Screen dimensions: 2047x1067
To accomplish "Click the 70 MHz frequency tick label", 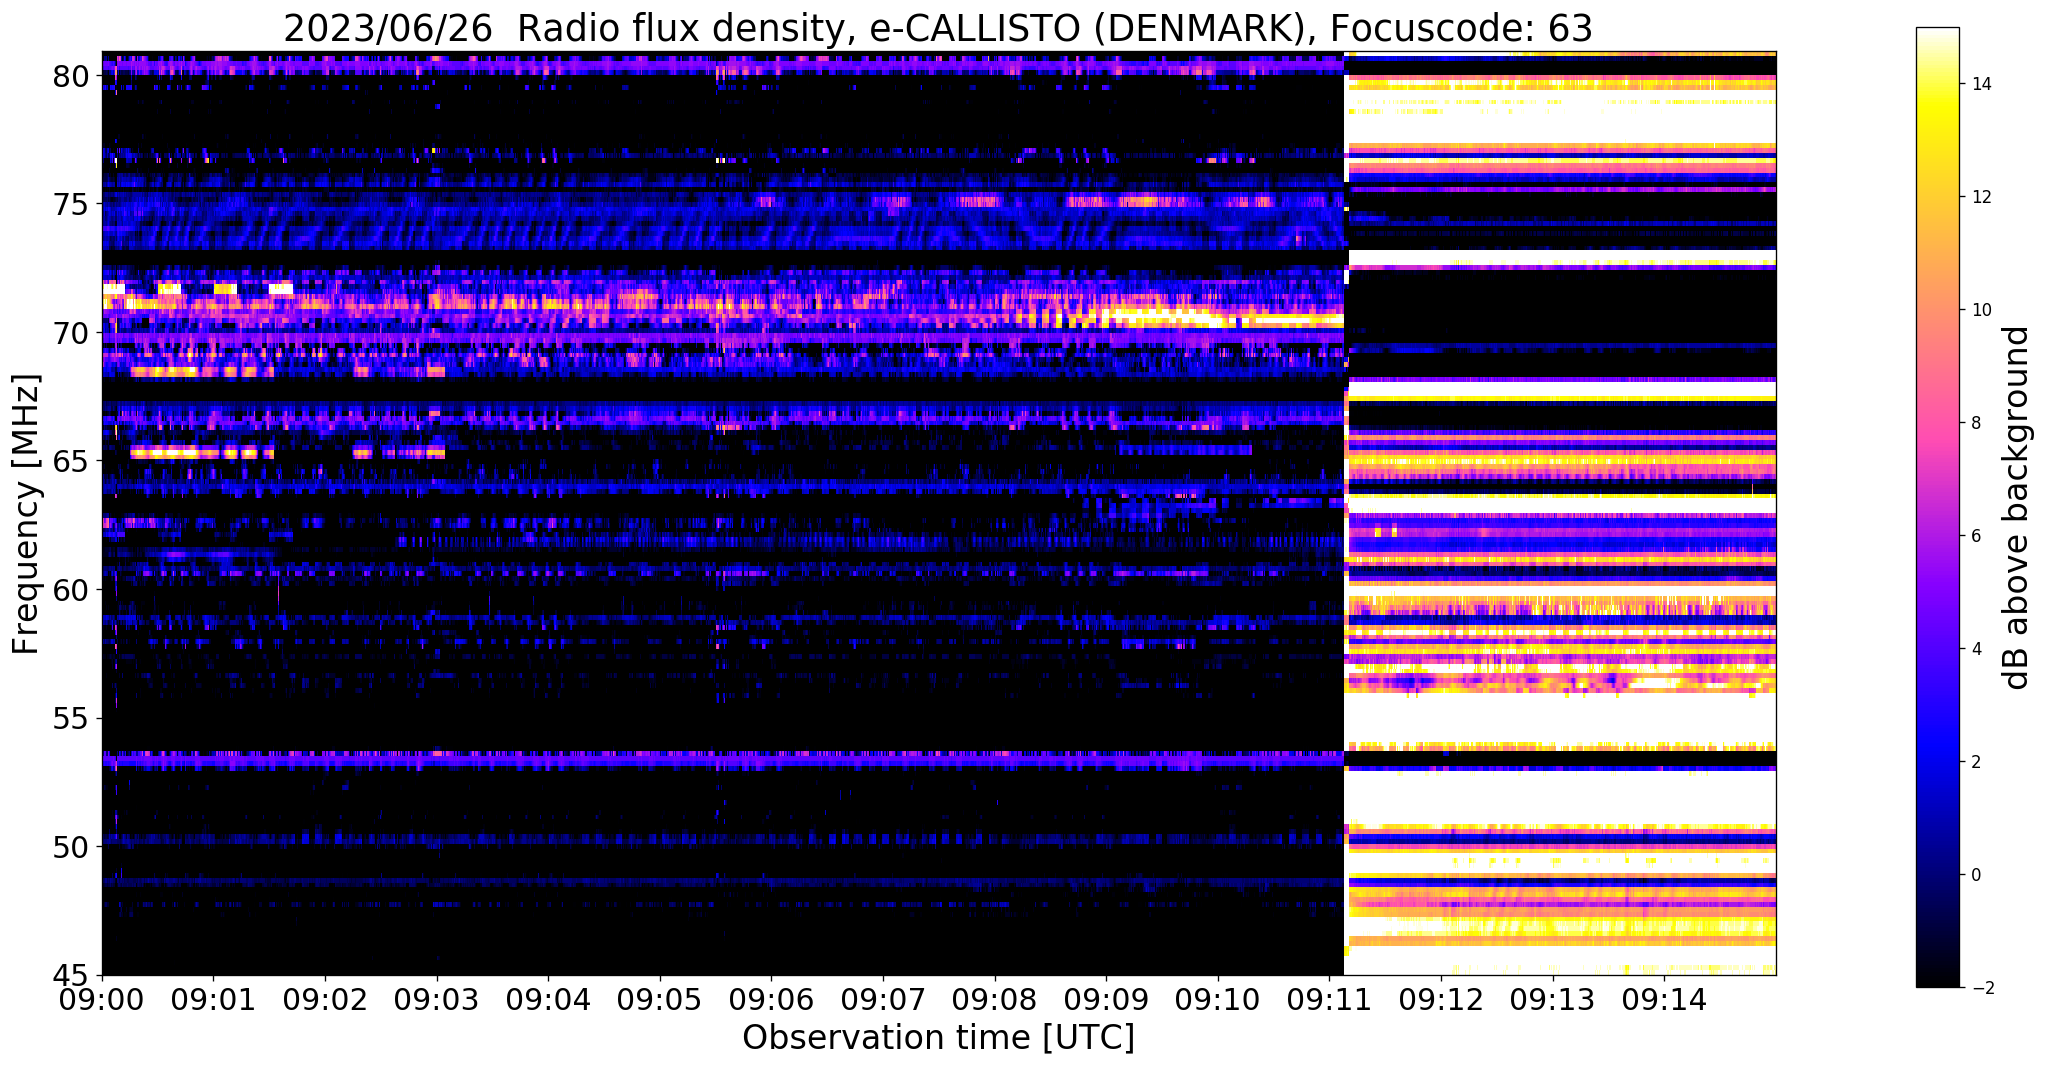I will click(71, 333).
